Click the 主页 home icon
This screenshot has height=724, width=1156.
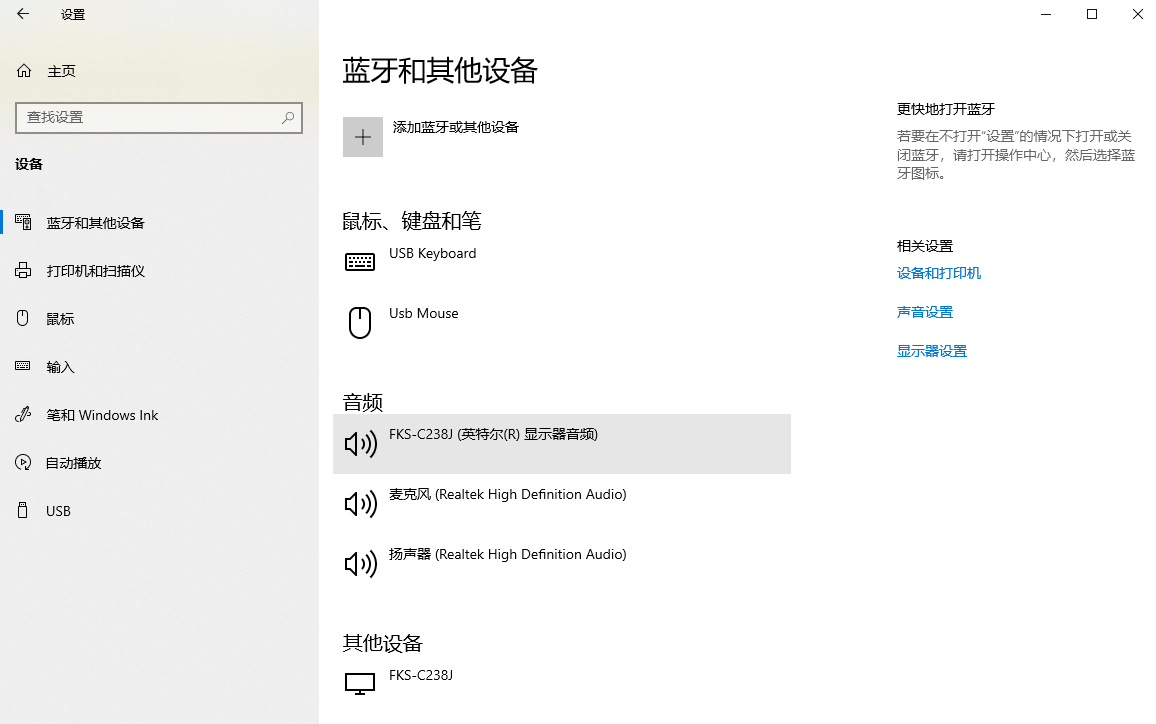pos(22,70)
